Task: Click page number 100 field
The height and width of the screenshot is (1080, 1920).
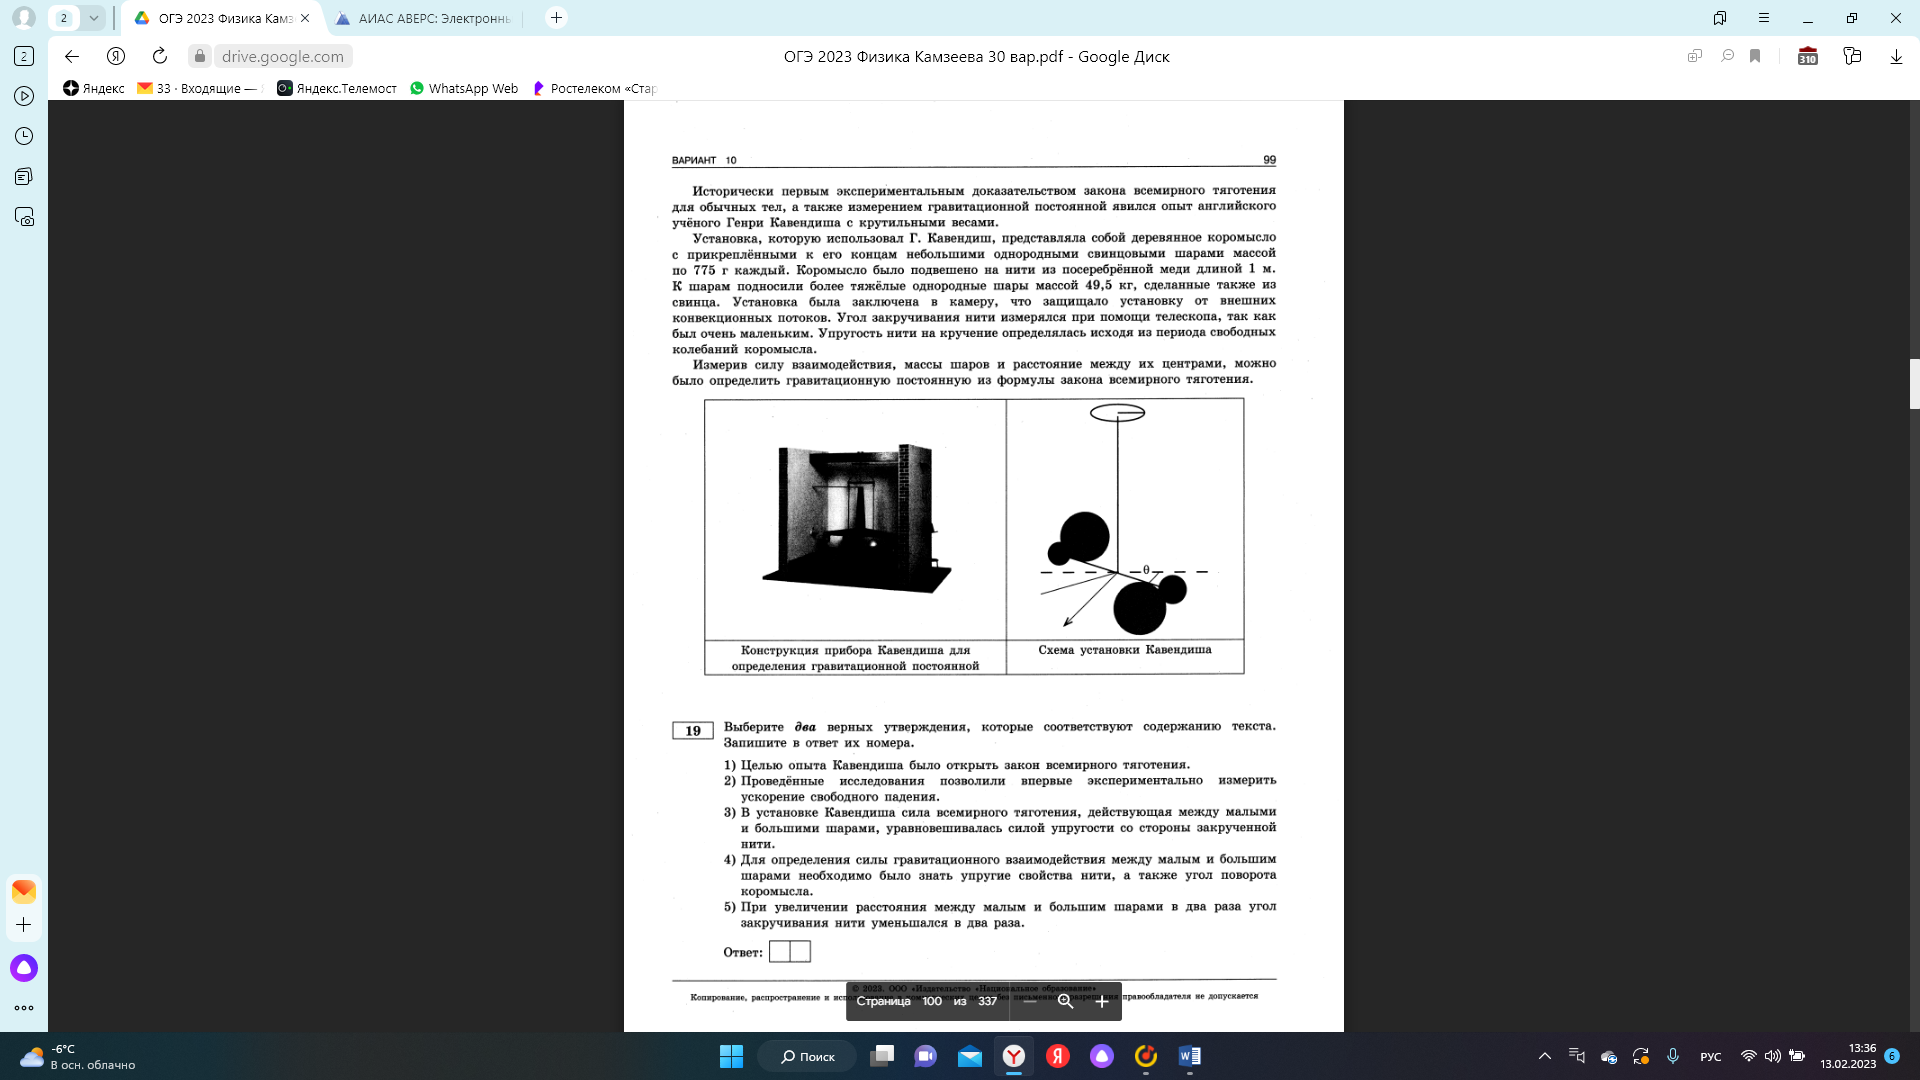Action: 932,1001
